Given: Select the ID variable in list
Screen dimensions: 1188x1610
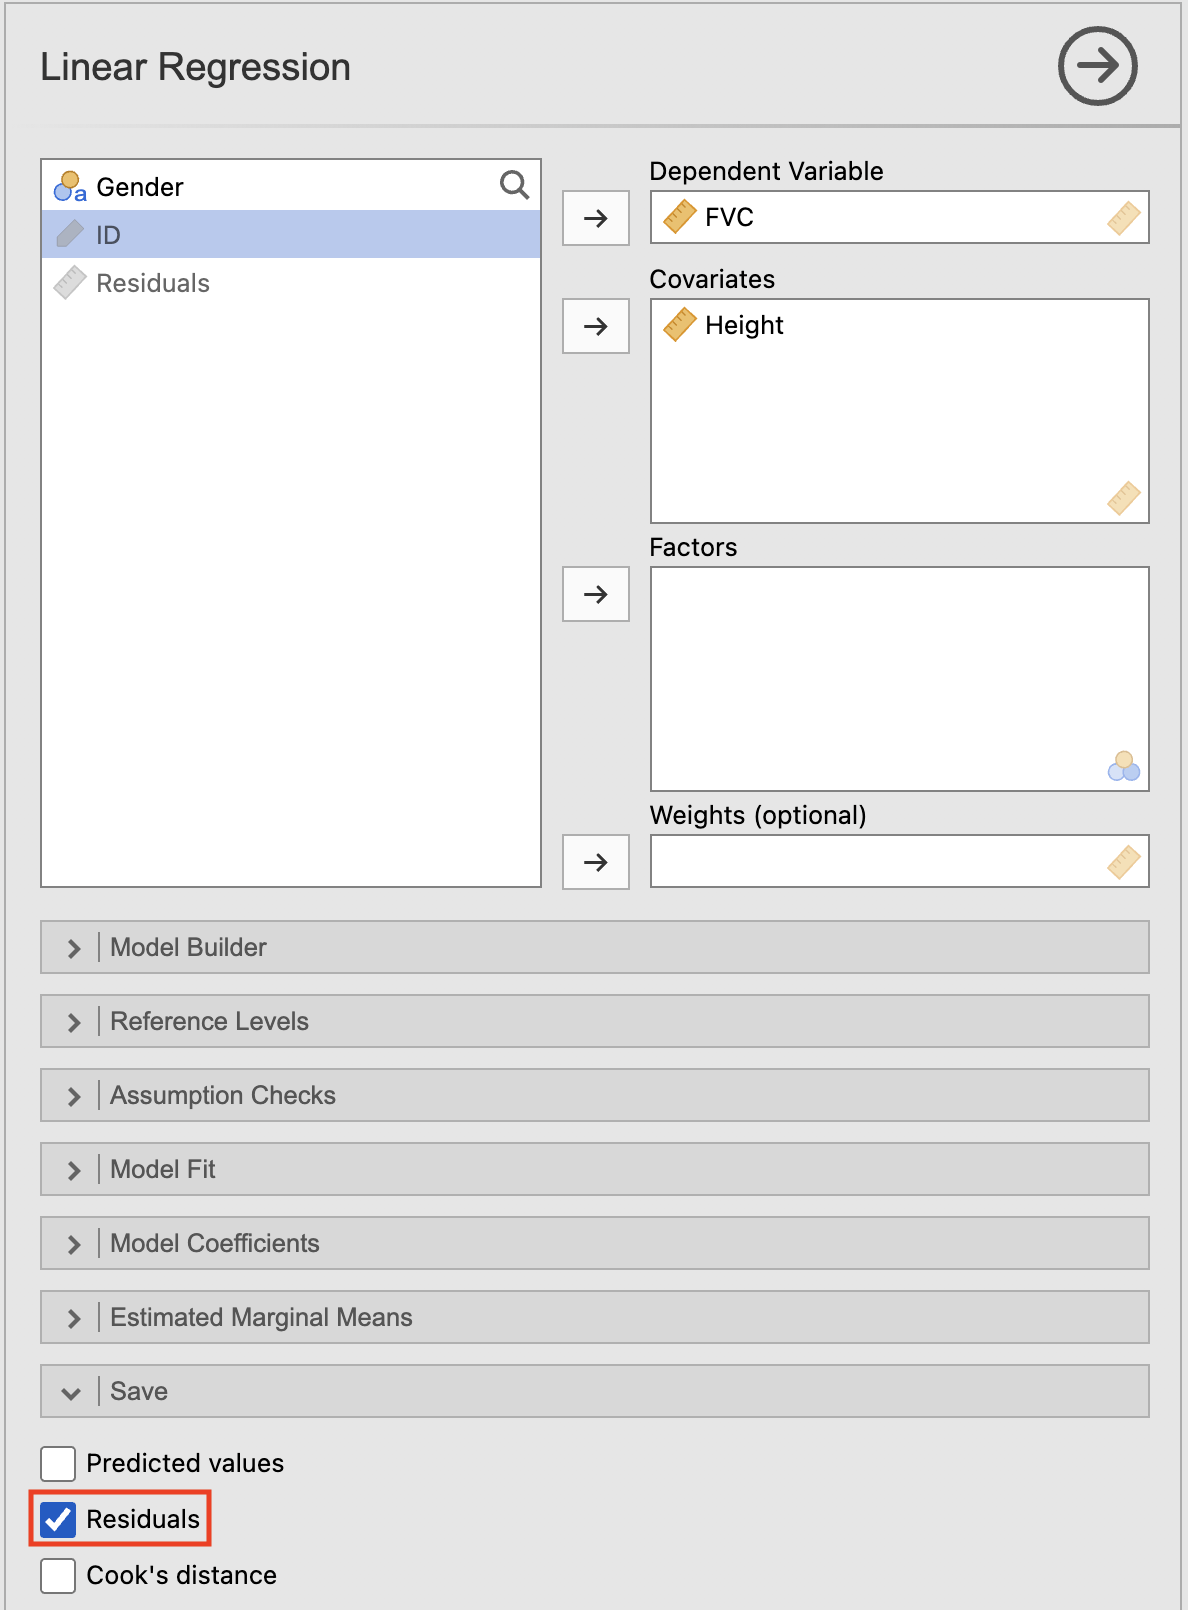Looking at the screenshot, I should click(108, 235).
